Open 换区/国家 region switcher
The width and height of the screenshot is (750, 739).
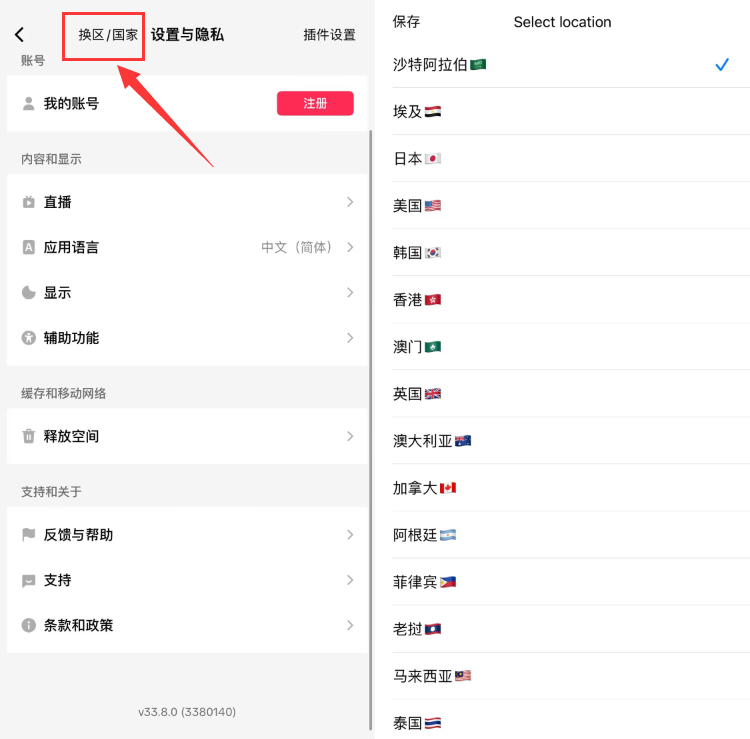(108, 35)
